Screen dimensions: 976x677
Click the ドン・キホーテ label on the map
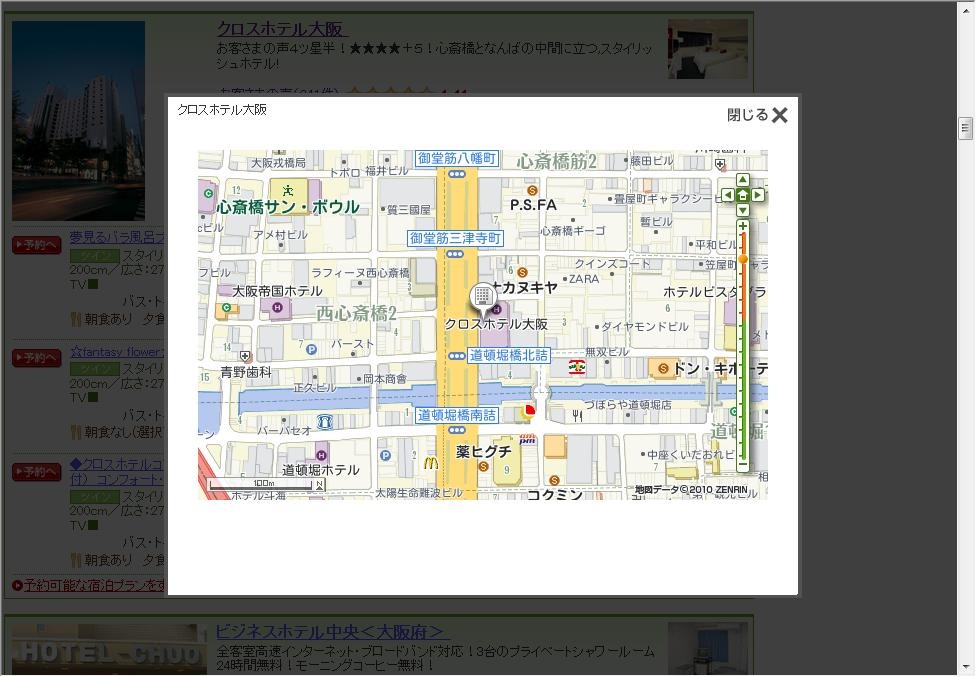click(720, 369)
